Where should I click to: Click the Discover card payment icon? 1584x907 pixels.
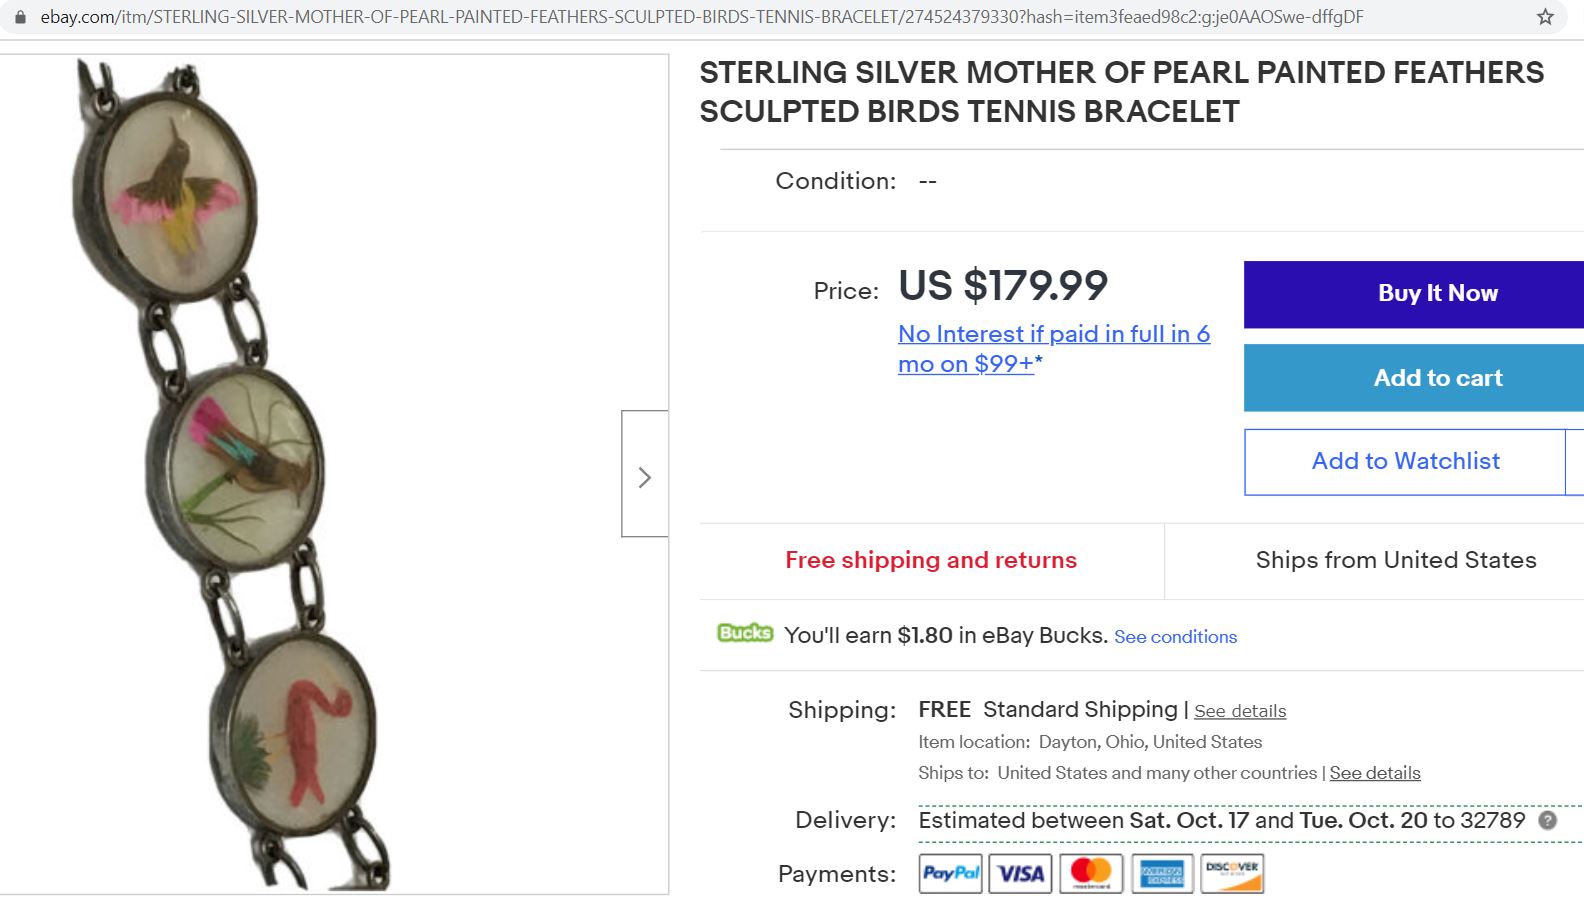tap(1232, 873)
